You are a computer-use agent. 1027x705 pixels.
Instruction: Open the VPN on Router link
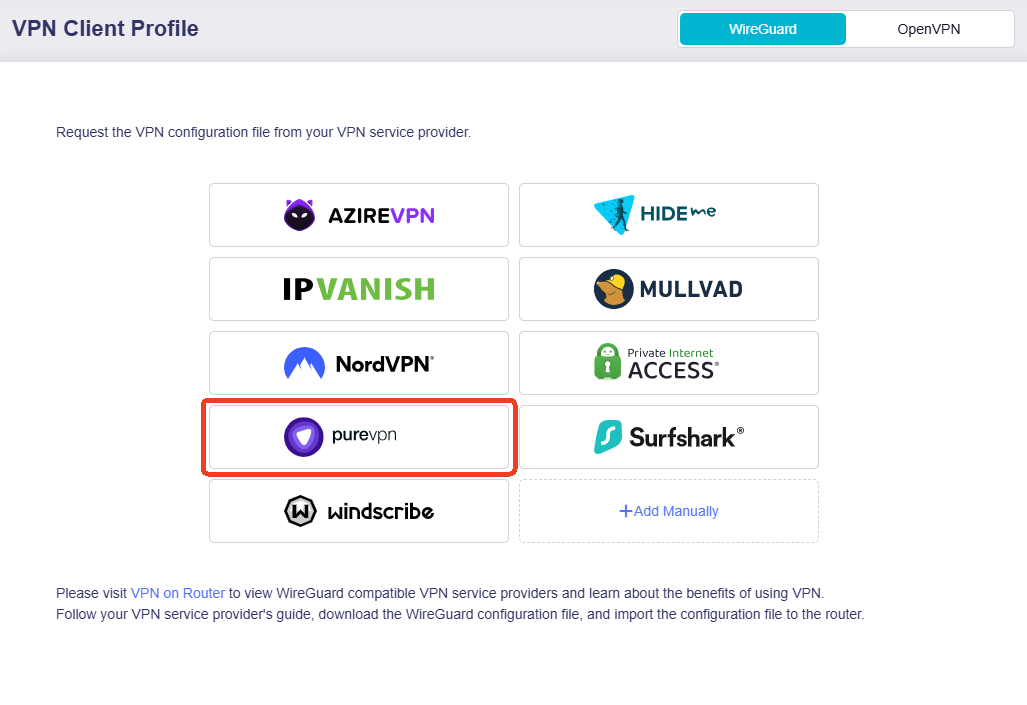(178, 592)
